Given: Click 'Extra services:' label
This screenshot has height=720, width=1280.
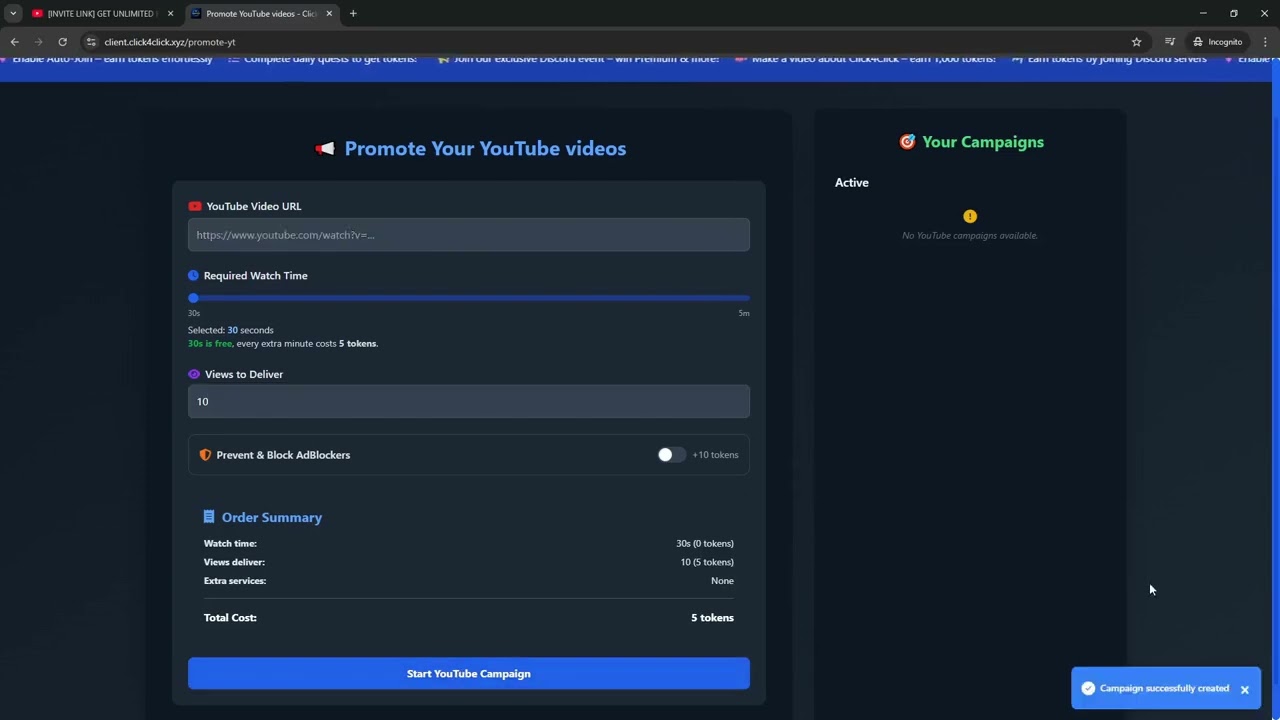Looking at the screenshot, I should point(235,581).
